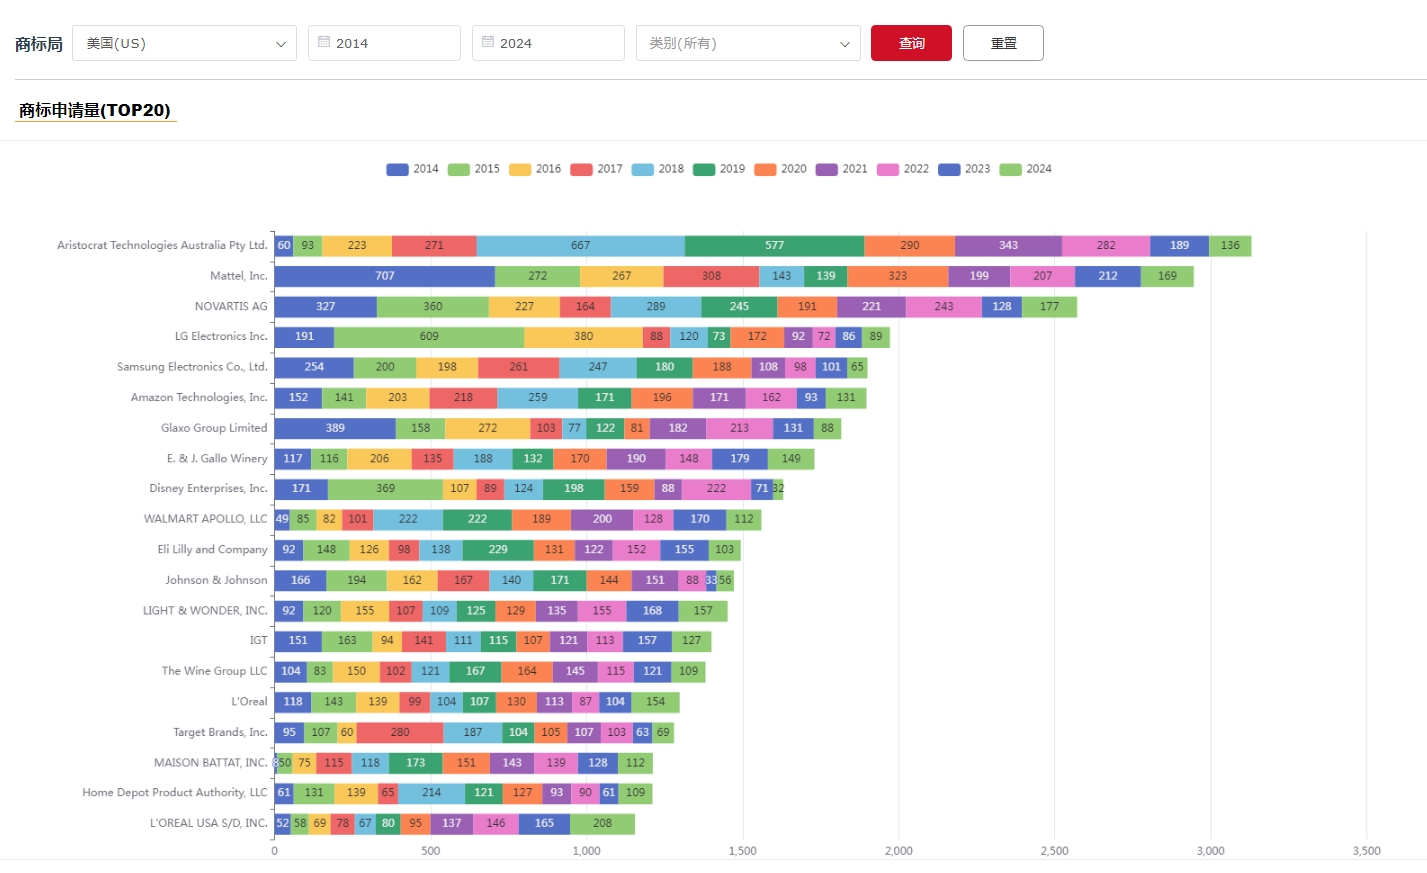Image resolution: width=1427 pixels, height=873 pixels.
Task: Click the Home Depot Product Authority, LLC label
Action: click(x=175, y=792)
